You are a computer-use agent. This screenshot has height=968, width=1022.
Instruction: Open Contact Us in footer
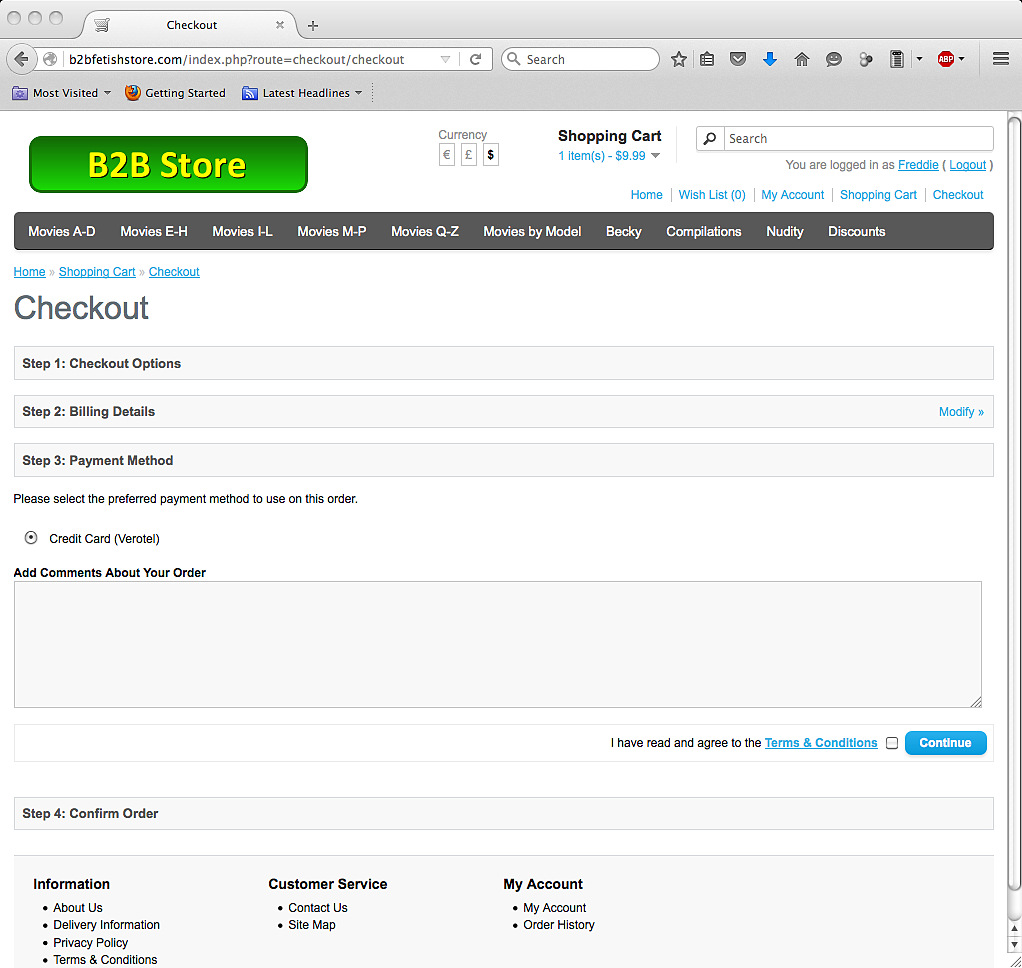pos(317,907)
